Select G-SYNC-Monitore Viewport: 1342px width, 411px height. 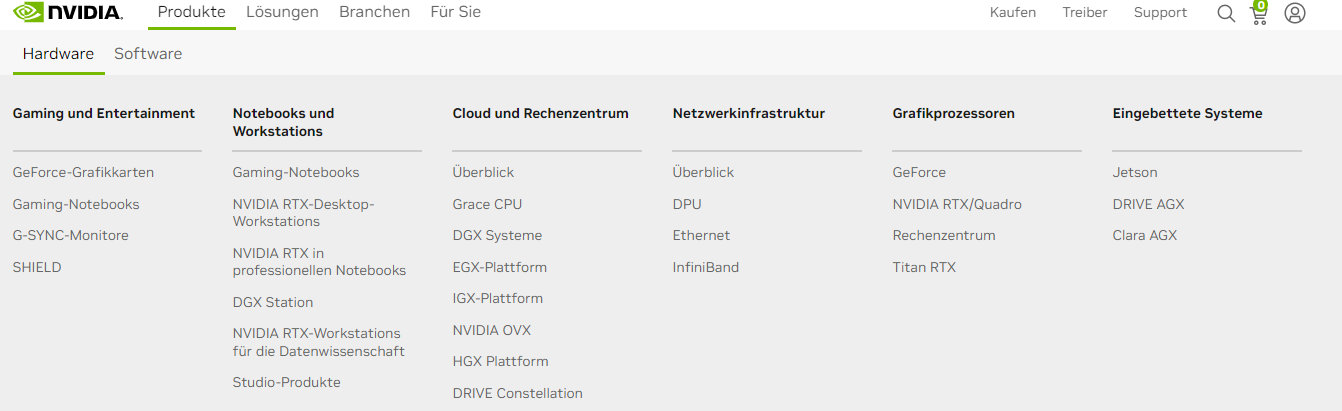click(x=70, y=235)
